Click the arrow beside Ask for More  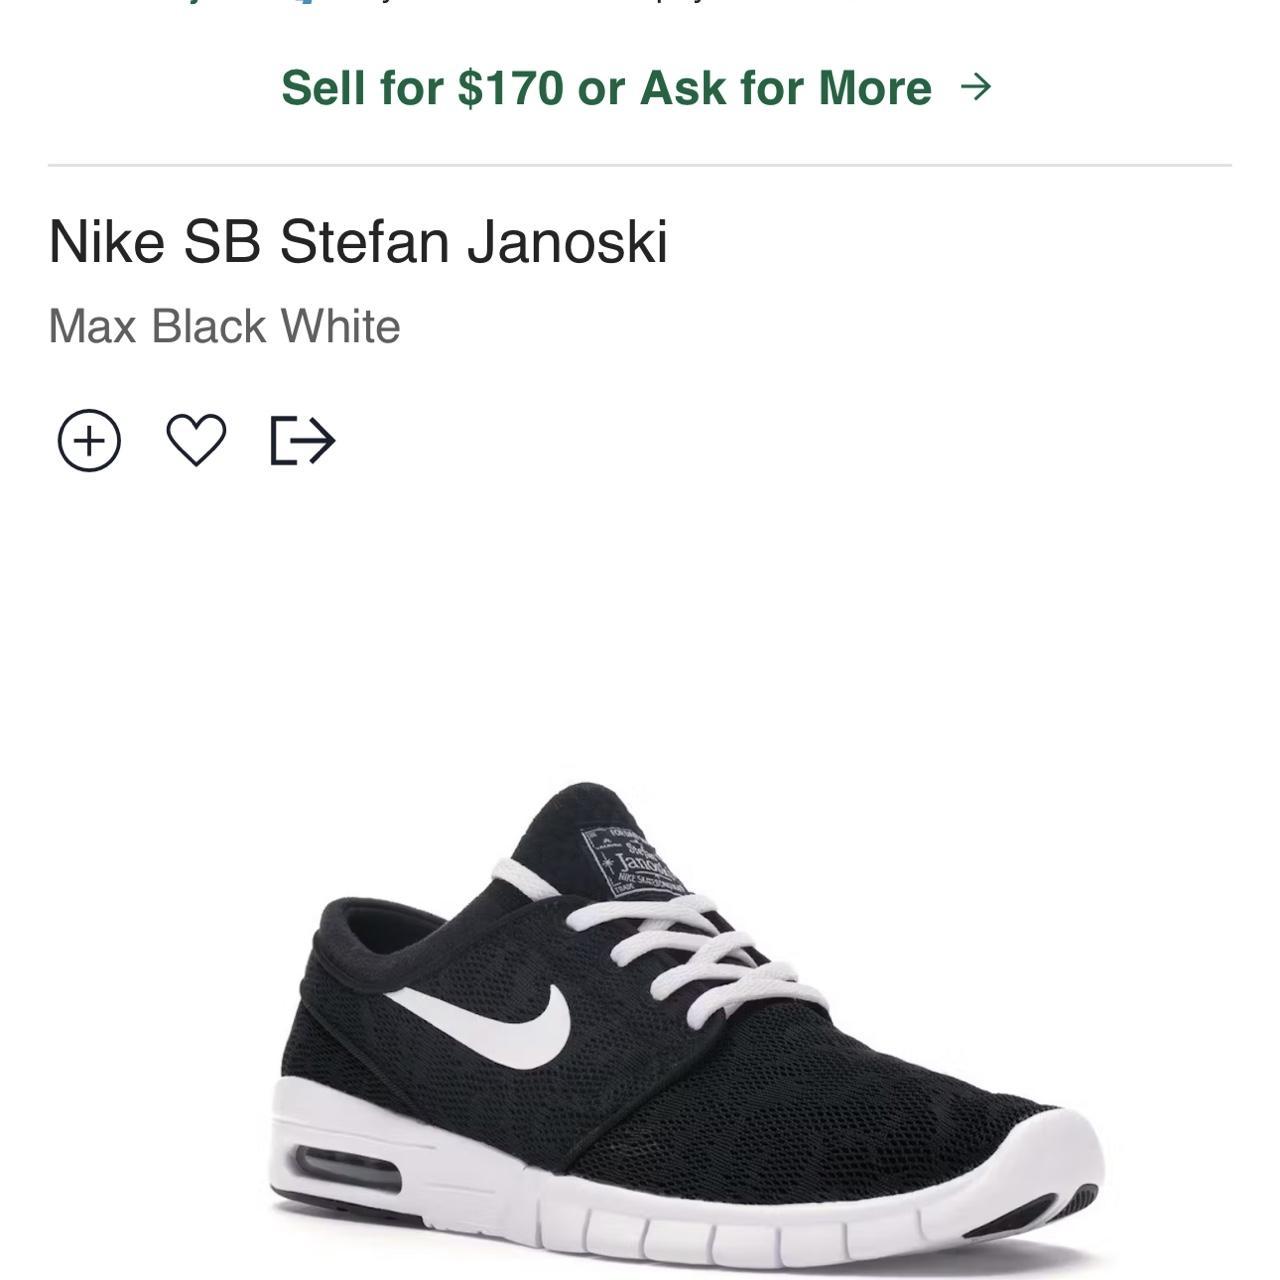[x=975, y=87]
